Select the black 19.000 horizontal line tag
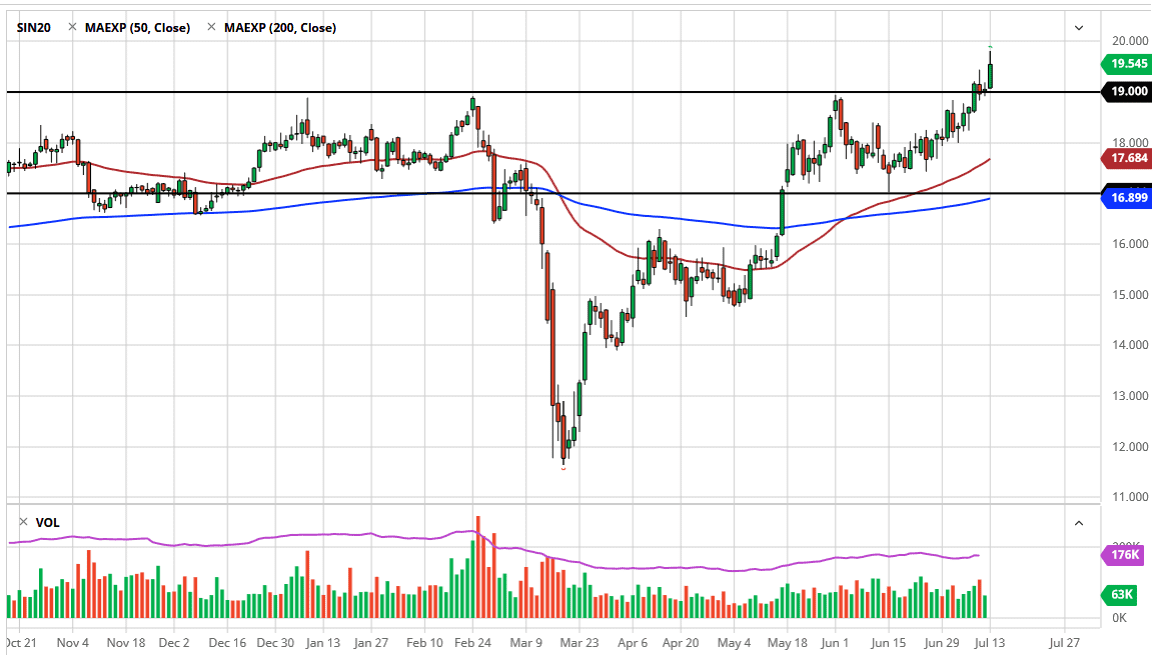This screenshot has width=1163, height=656. point(1128,92)
